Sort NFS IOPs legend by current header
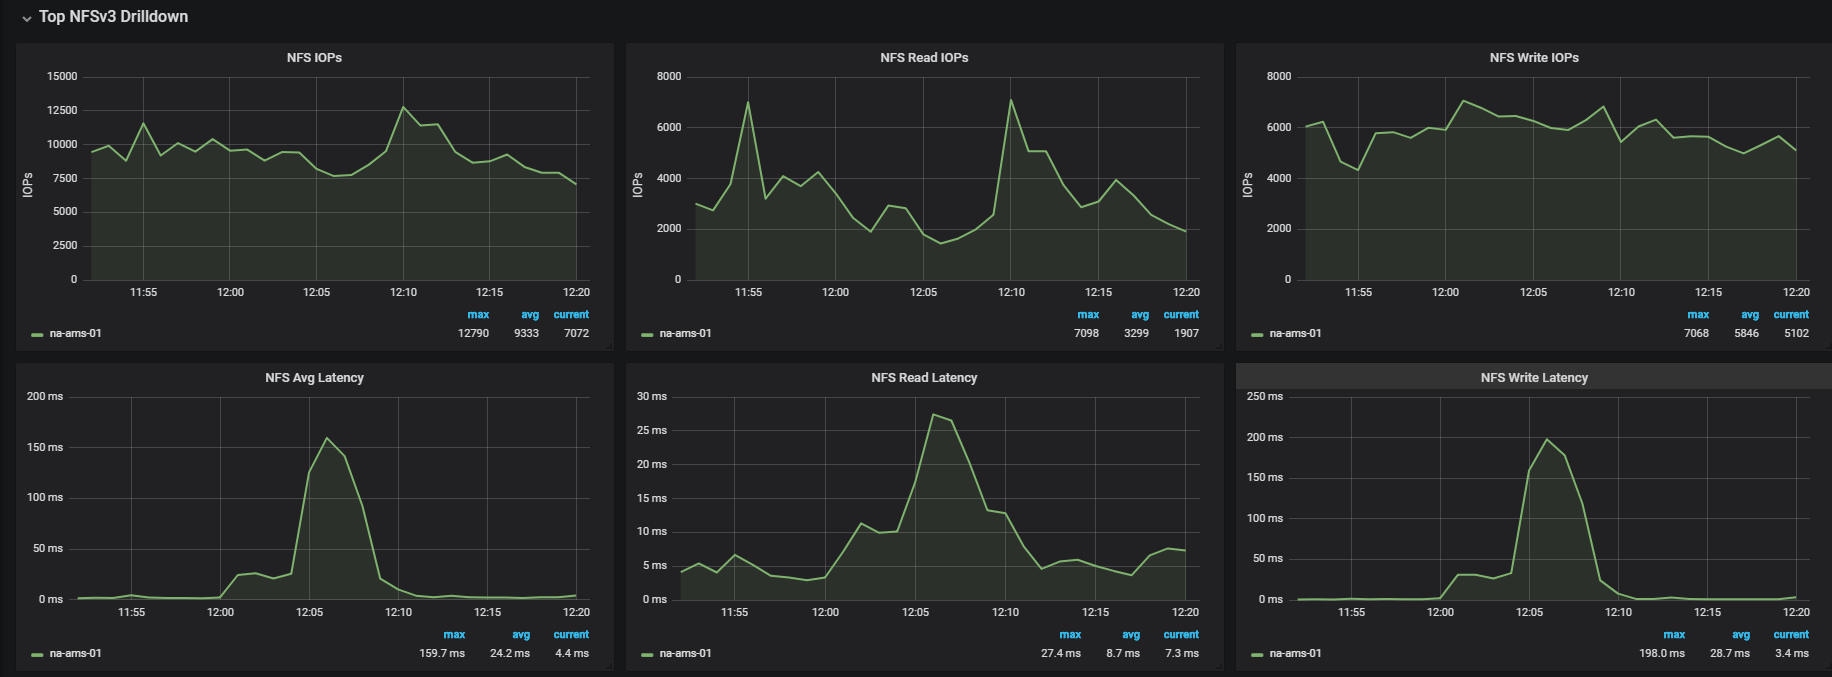The height and width of the screenshot is (677, 1832). (571, 315)
